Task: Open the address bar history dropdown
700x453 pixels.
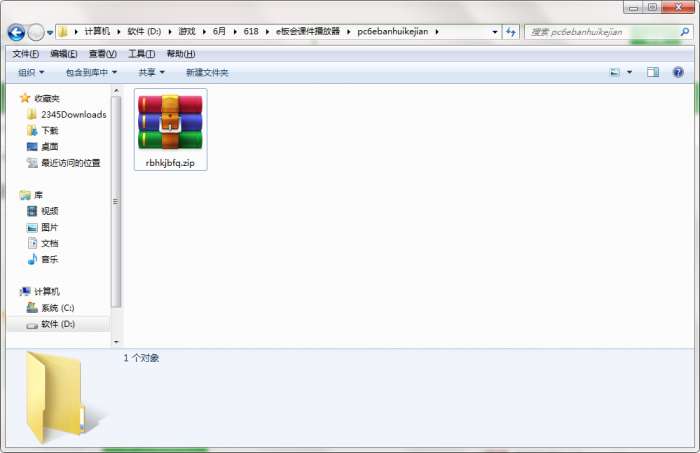Action: tap(495, 32)
